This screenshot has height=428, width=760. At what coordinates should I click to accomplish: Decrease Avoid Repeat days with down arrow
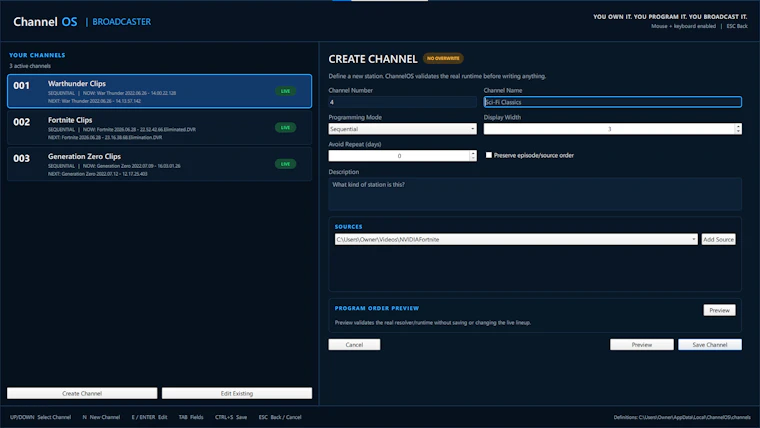point(473,158)
